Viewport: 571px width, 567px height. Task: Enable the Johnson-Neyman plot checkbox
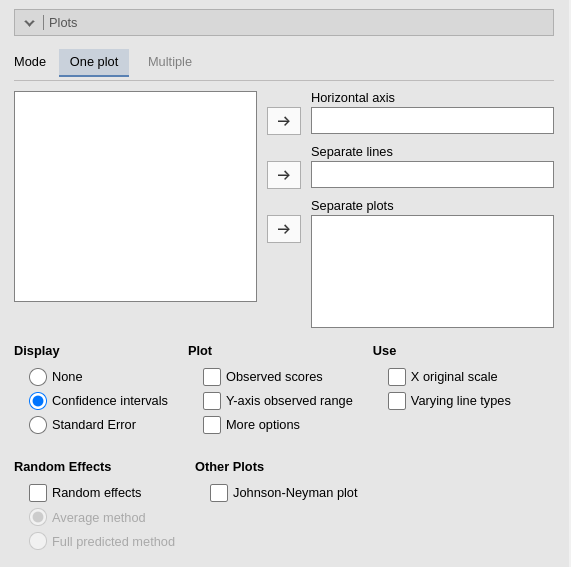click(x=219, y=493)
